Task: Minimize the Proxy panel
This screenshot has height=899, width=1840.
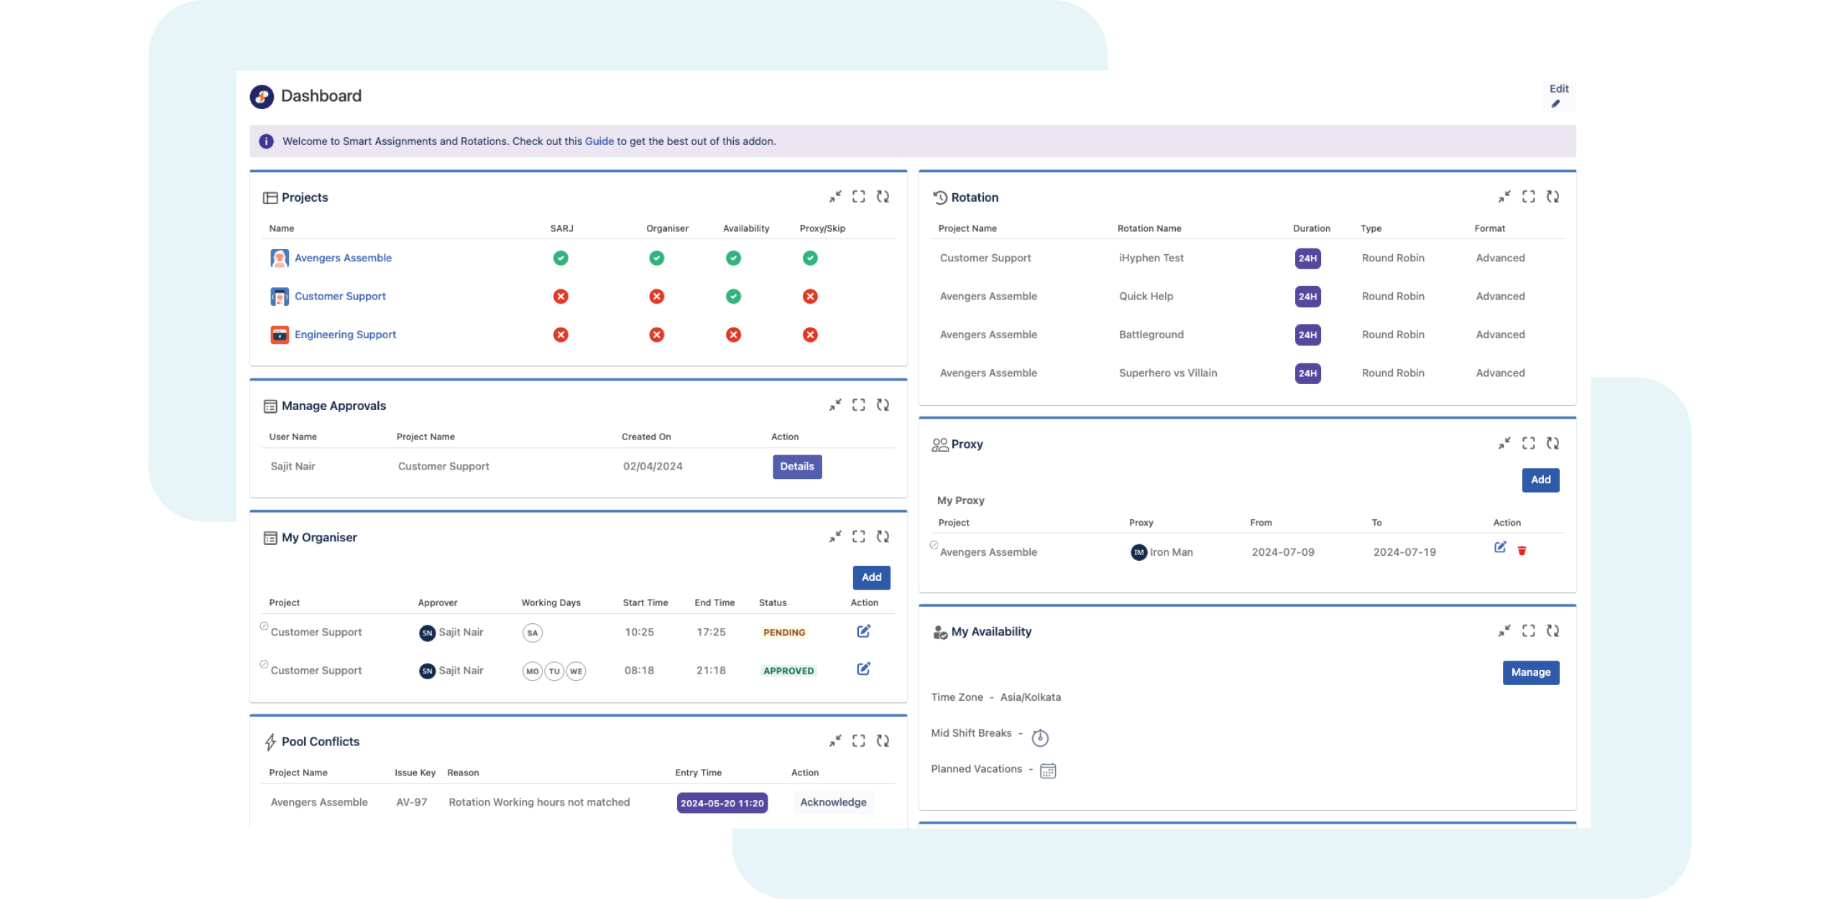Action: [1504, 443]
